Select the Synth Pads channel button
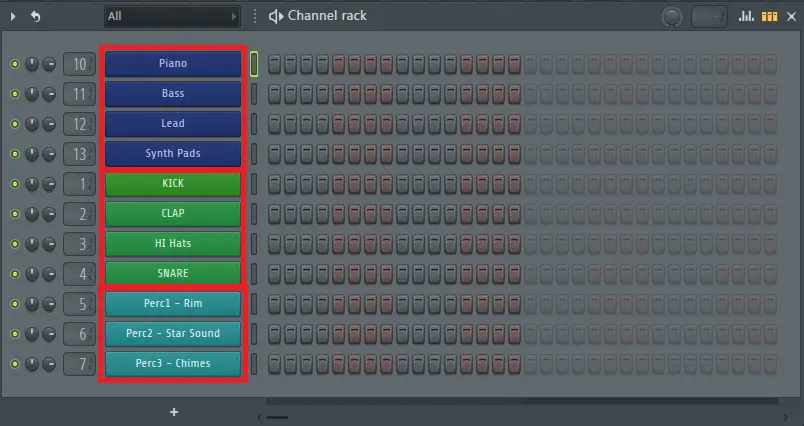The height and width of the screenshot is (426, 804). click(x=172, y=154)
